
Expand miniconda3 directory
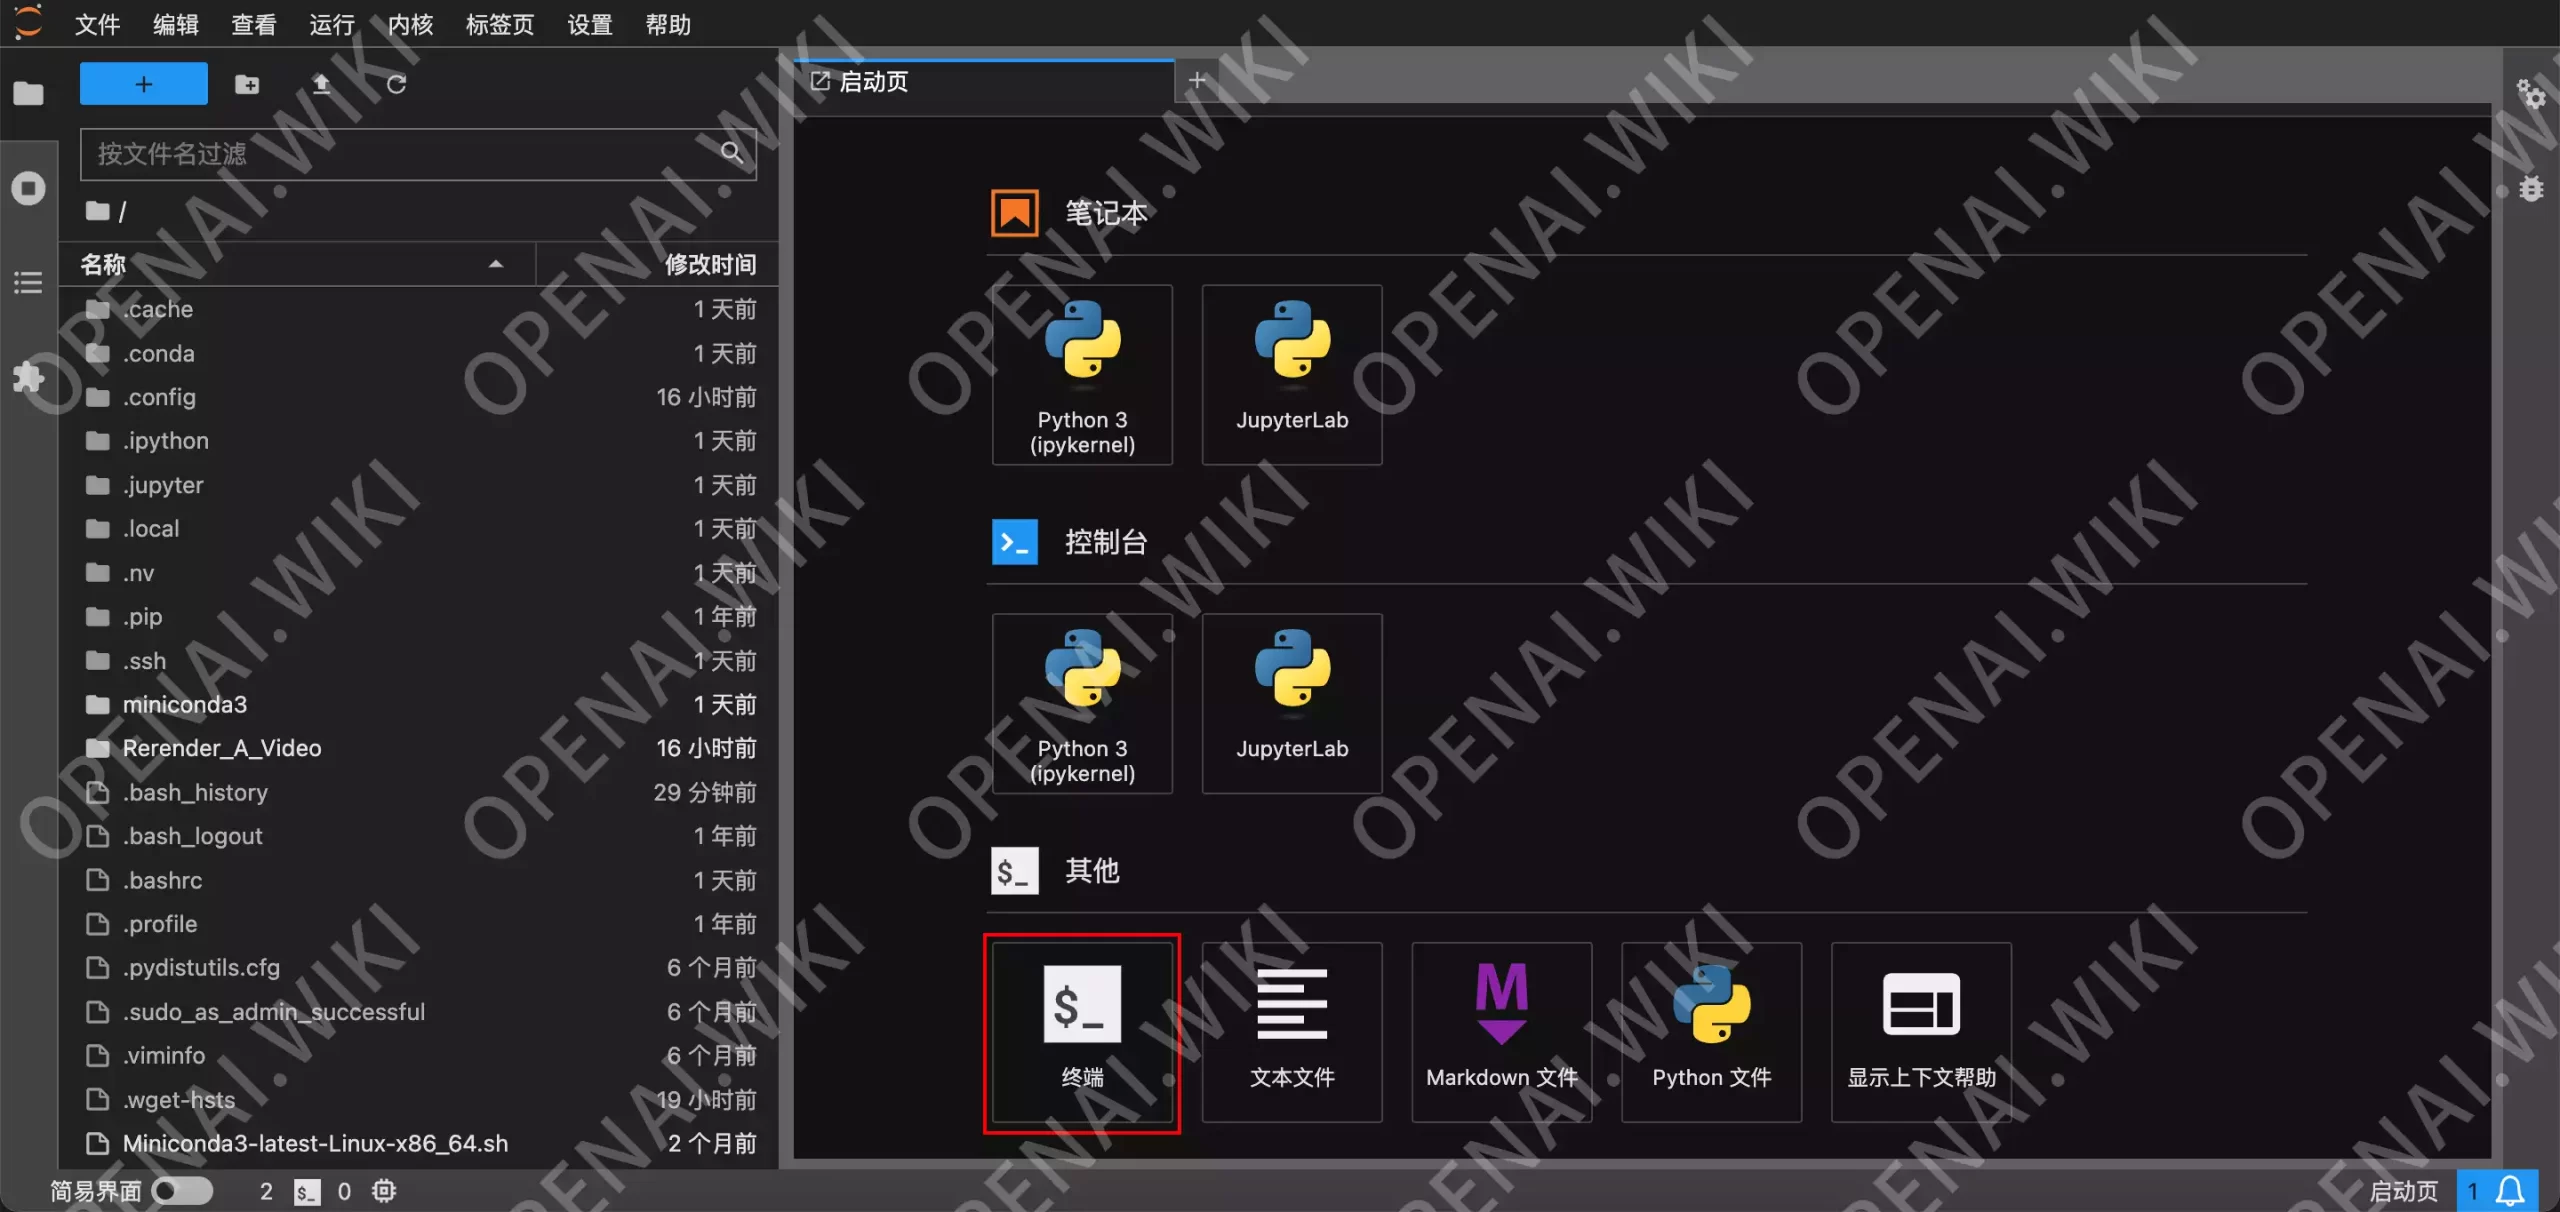[x=184, y=704]
